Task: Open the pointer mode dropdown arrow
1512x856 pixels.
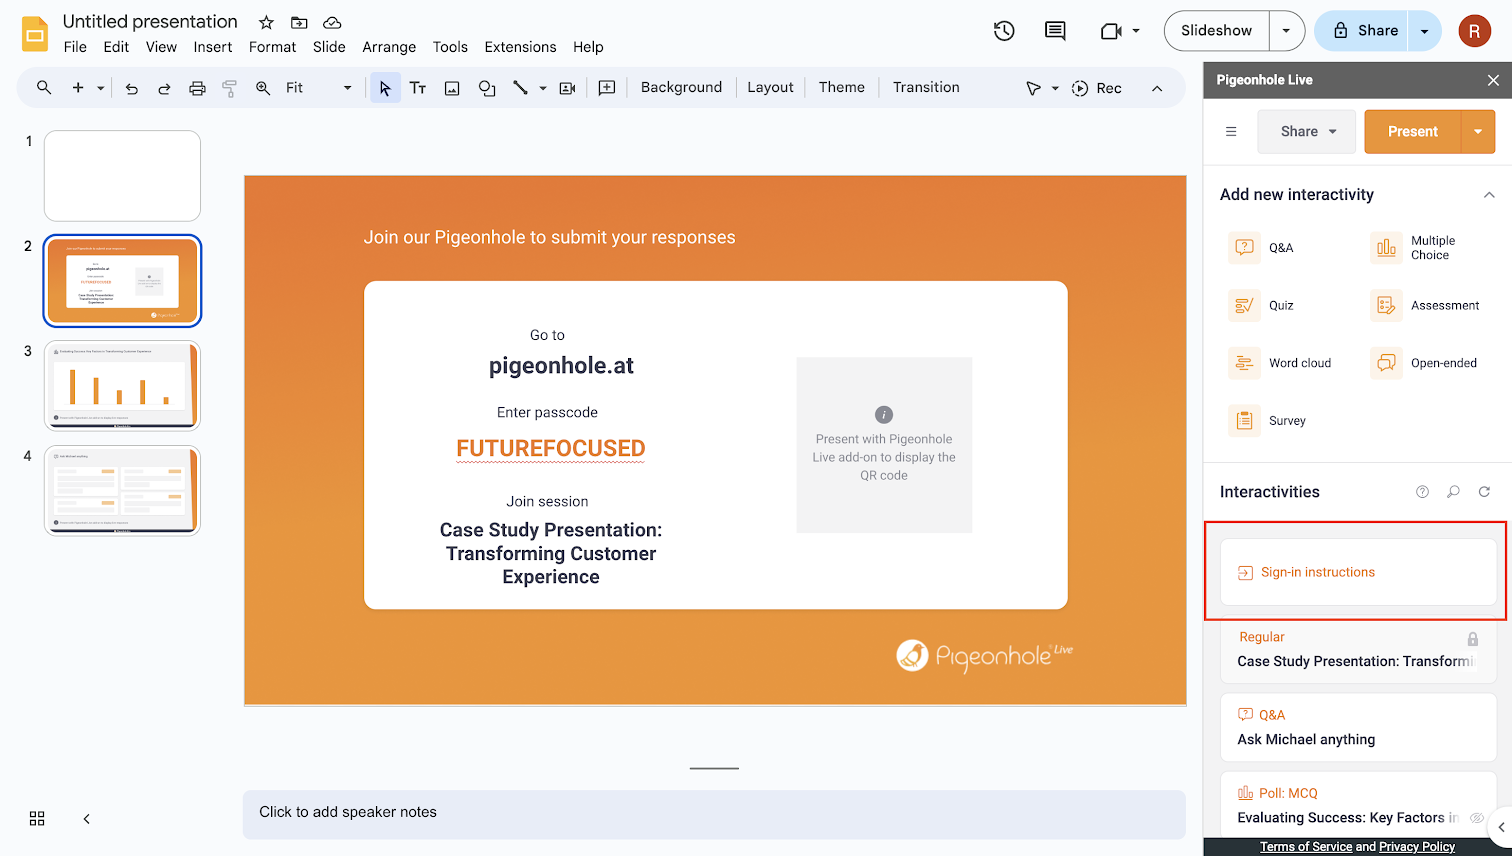Action: click(x=1055, y=88)
